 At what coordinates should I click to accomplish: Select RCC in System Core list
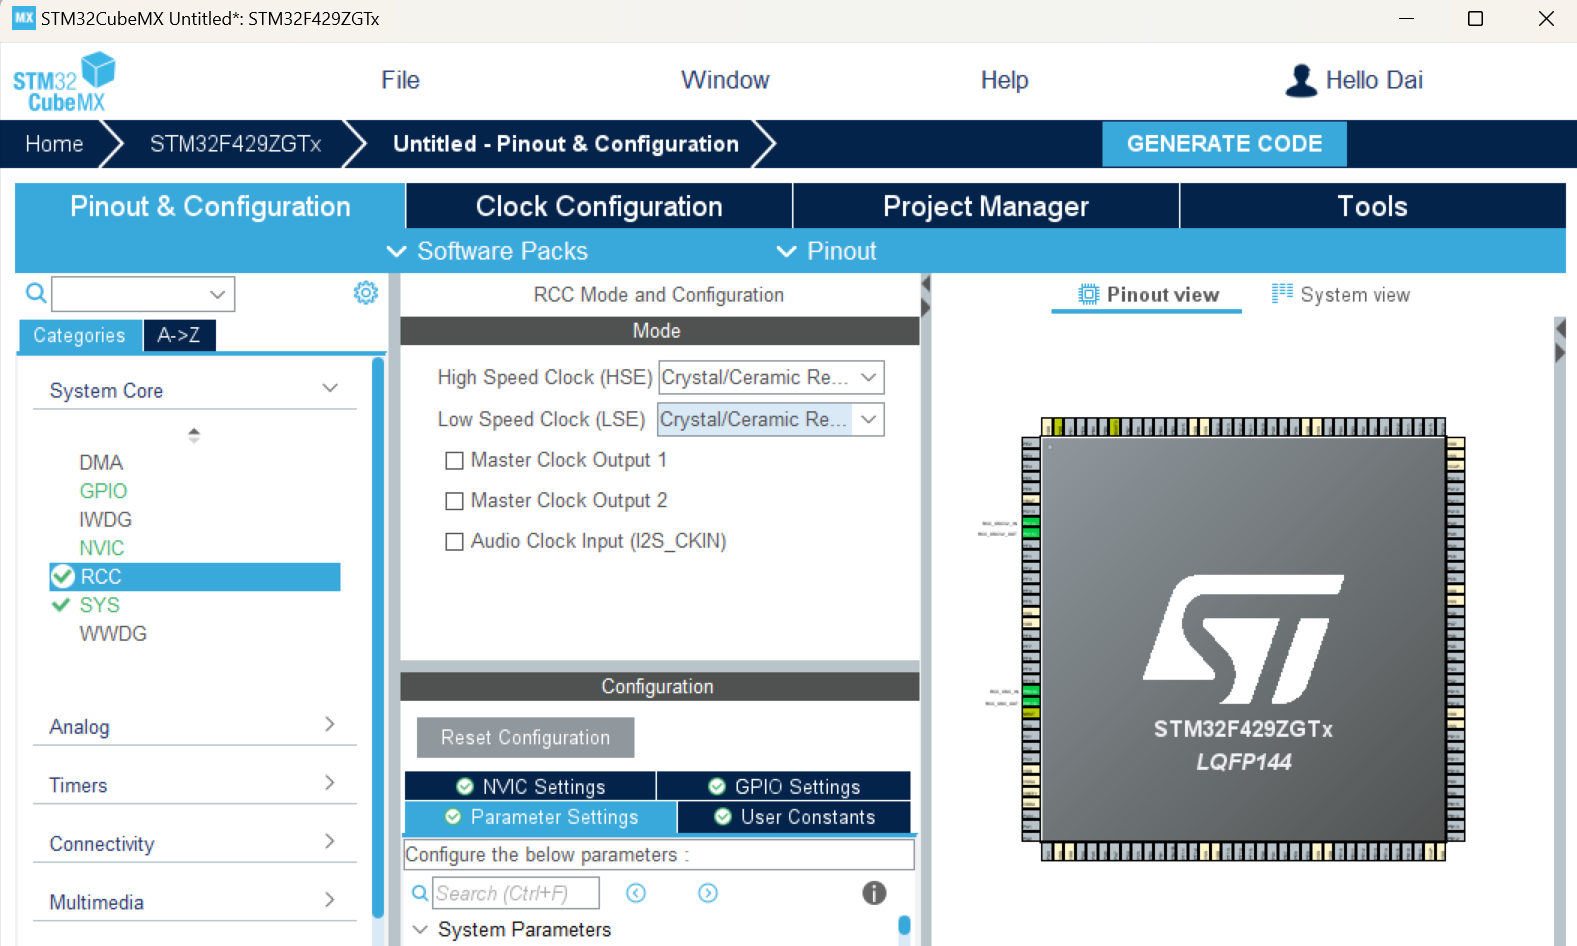pyautogui.click(x=195, y=576)
